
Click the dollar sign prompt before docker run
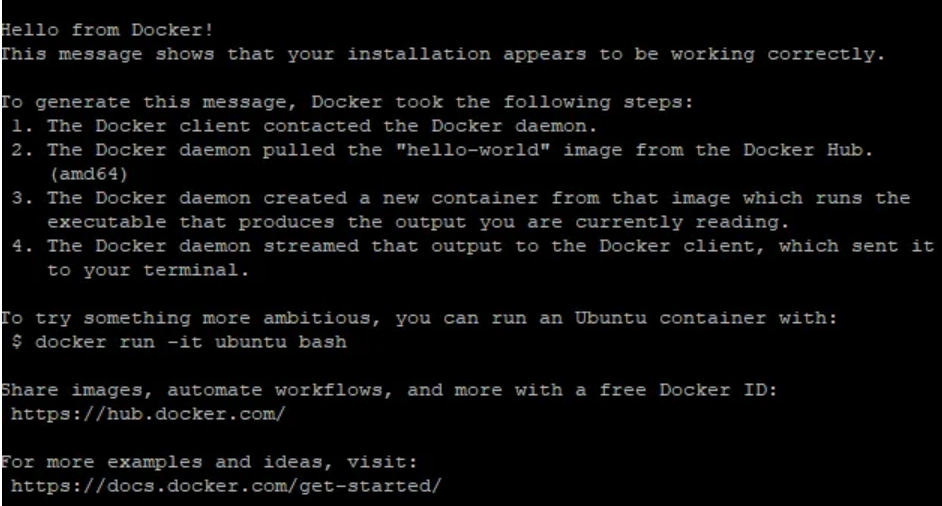click(17, 342)
